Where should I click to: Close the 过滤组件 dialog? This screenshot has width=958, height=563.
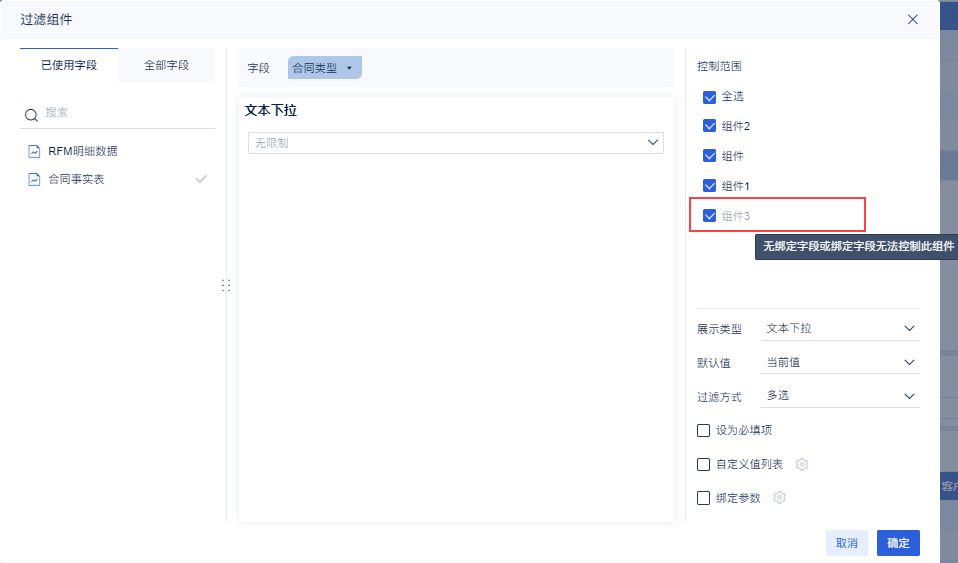click(913, 19)
